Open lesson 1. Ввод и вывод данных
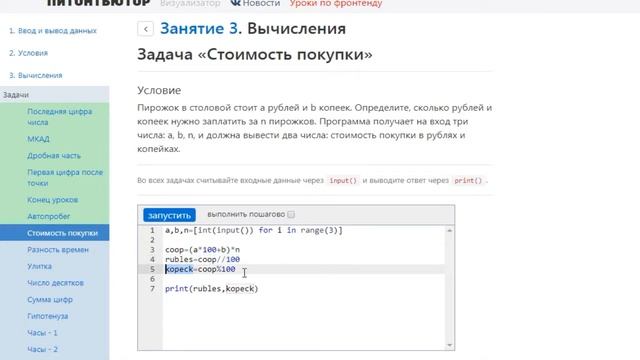 (x=53, y=31)
